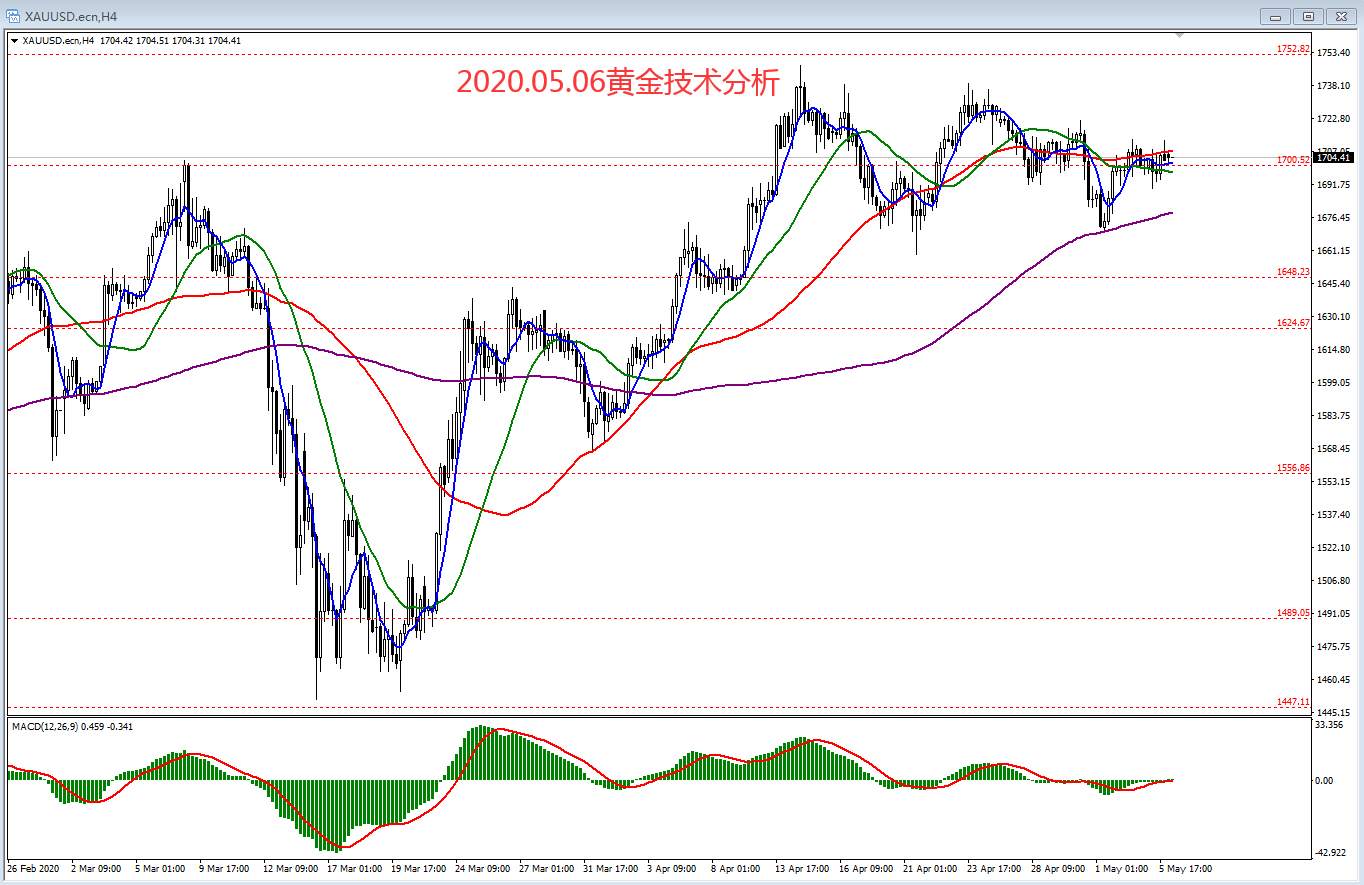Screen dimensions: 1364x885
Task: Click the price scale value 1599.05
Action: coord(1334,383)
